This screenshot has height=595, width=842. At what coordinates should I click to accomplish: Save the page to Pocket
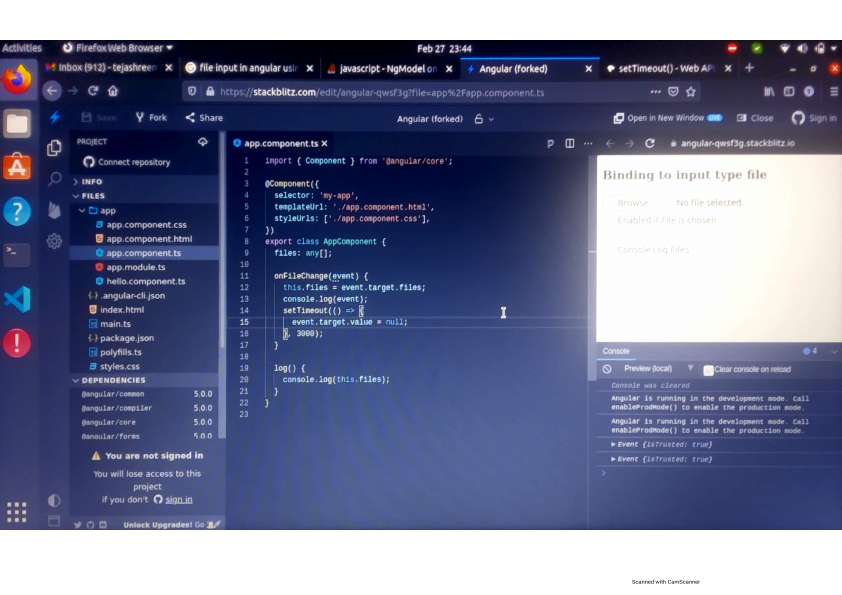pos(673,92)
